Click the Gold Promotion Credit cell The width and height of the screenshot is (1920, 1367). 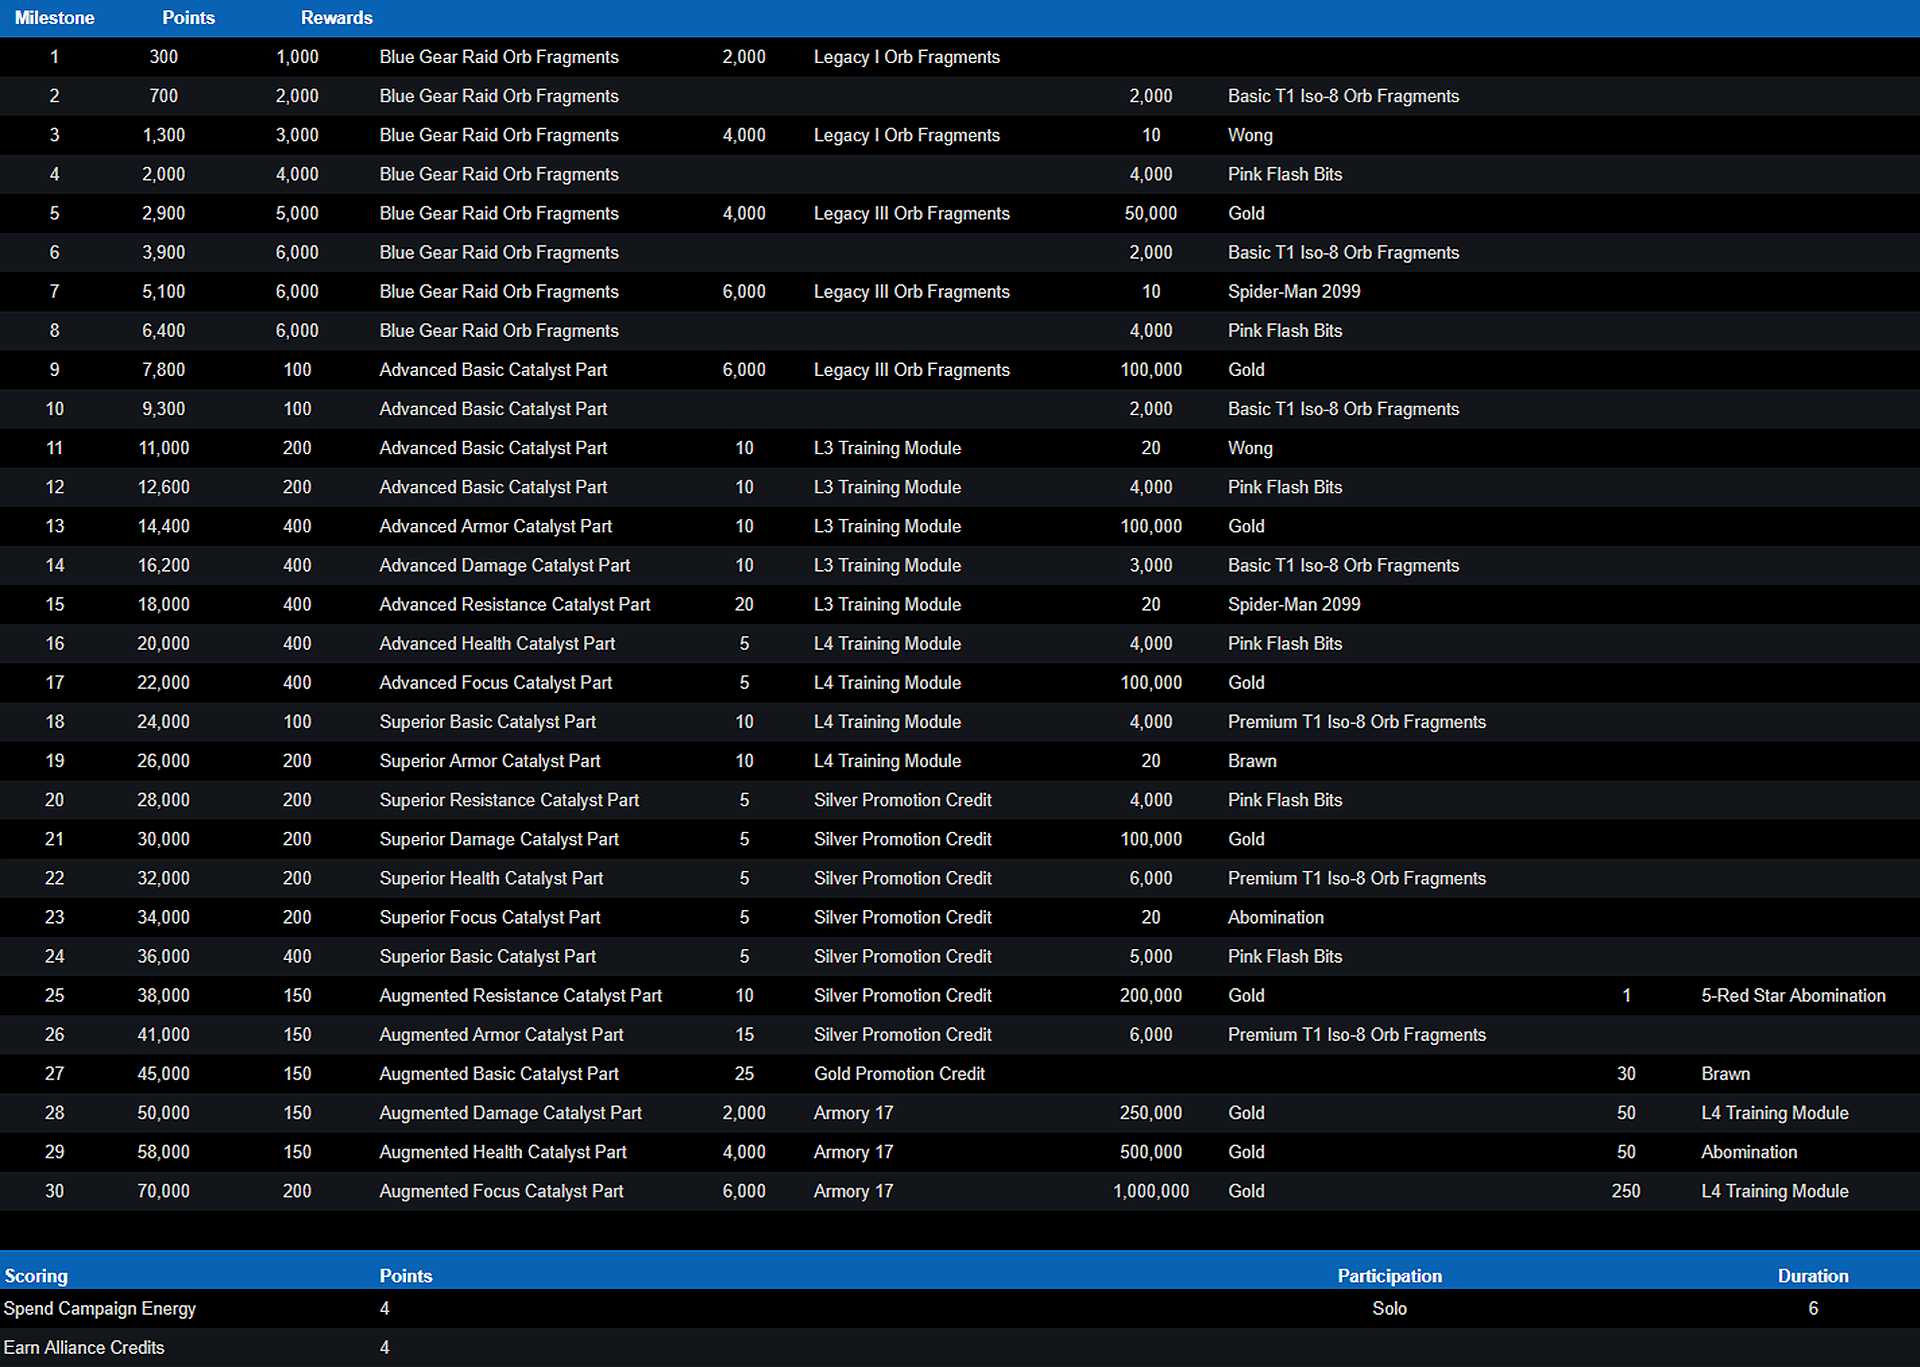(899, 1074)
